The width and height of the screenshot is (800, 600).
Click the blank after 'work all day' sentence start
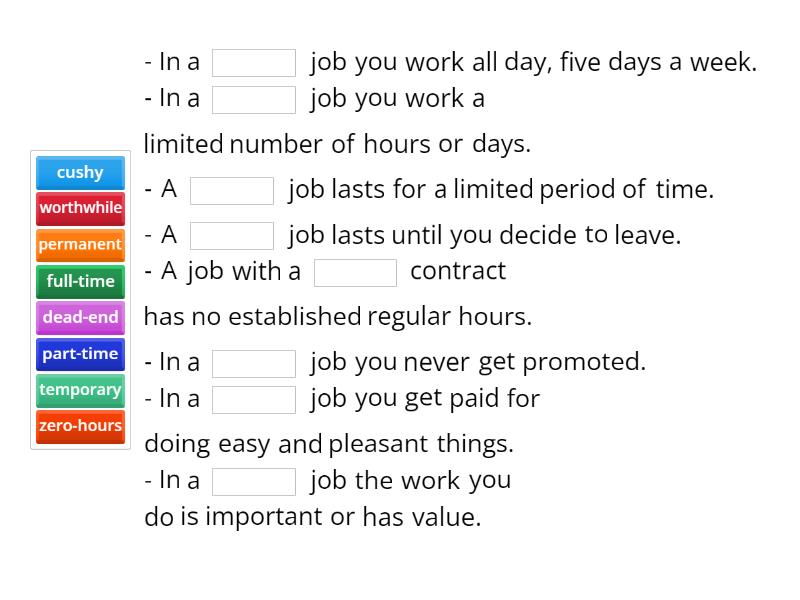pos(254,62)
